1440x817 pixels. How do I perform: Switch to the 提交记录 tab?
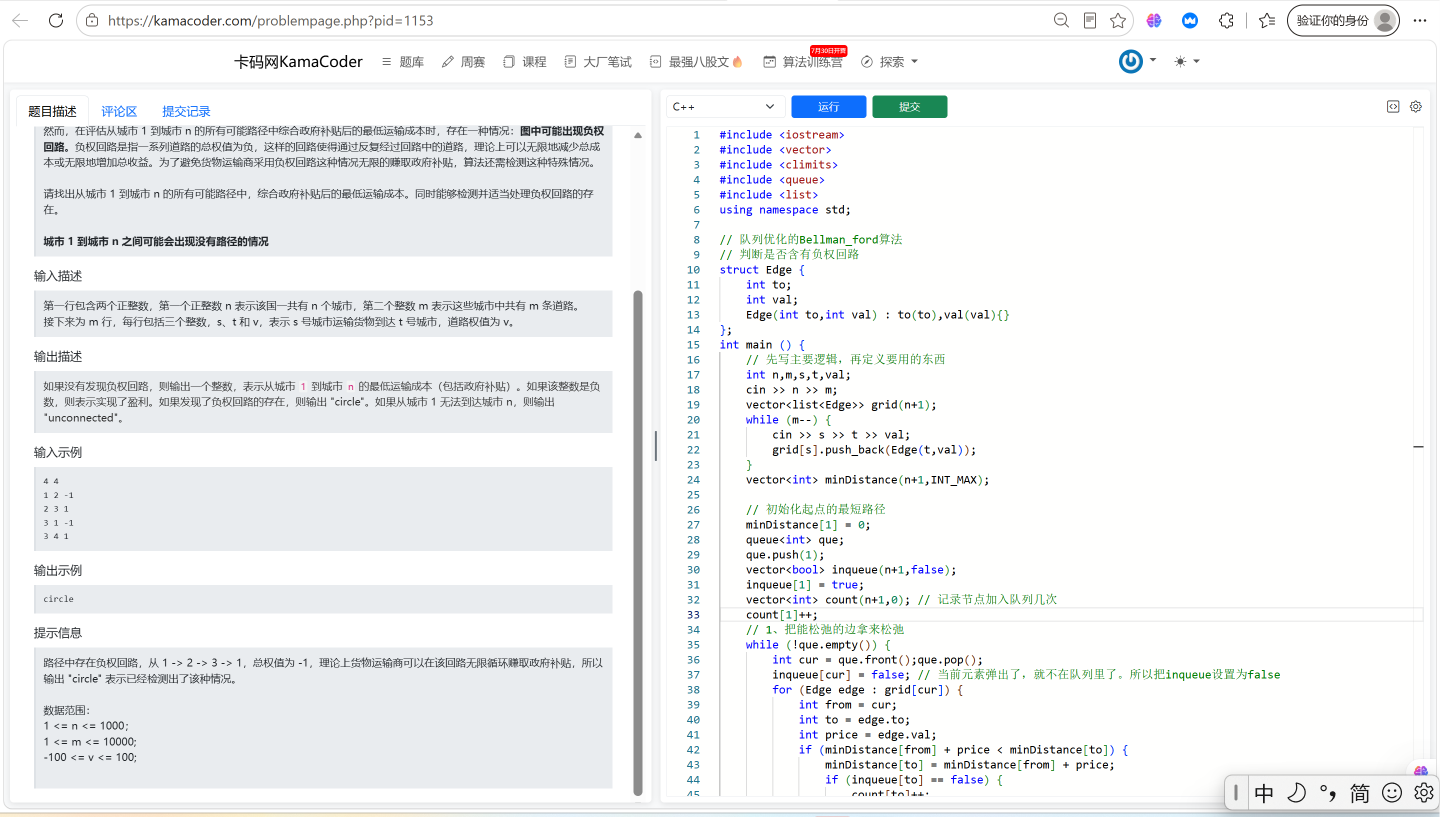[186, 111]
